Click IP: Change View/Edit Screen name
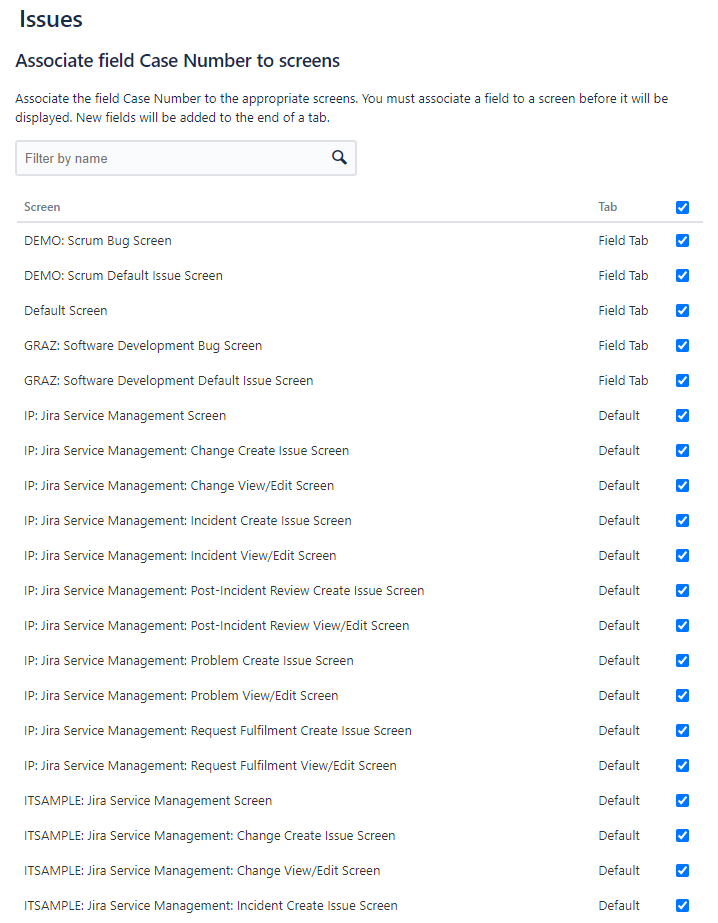 click(179, 486)
